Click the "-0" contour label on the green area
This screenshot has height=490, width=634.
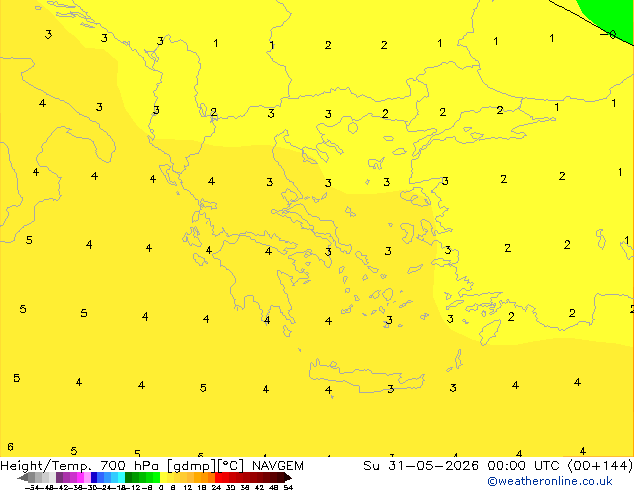coord(608,35)
